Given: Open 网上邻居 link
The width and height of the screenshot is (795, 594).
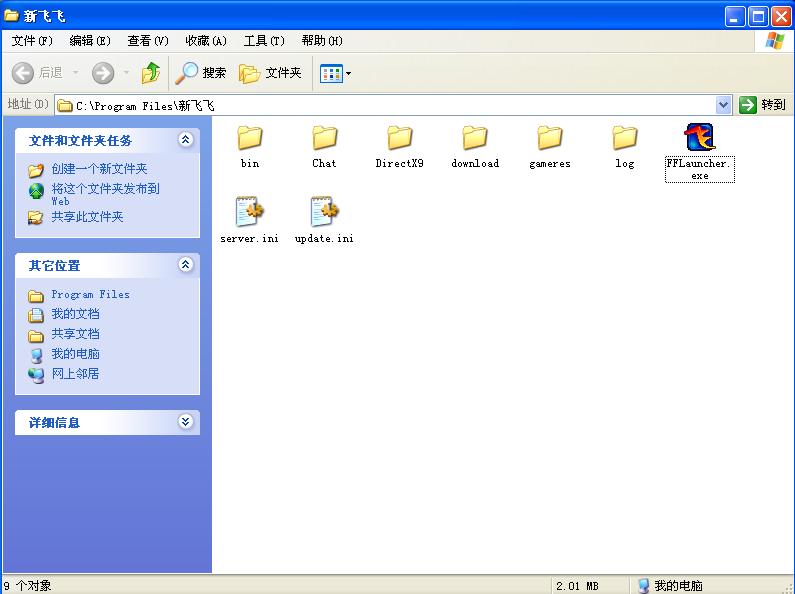Looking at the screenshot, I should pyautogui.click(x=75, y=374).
